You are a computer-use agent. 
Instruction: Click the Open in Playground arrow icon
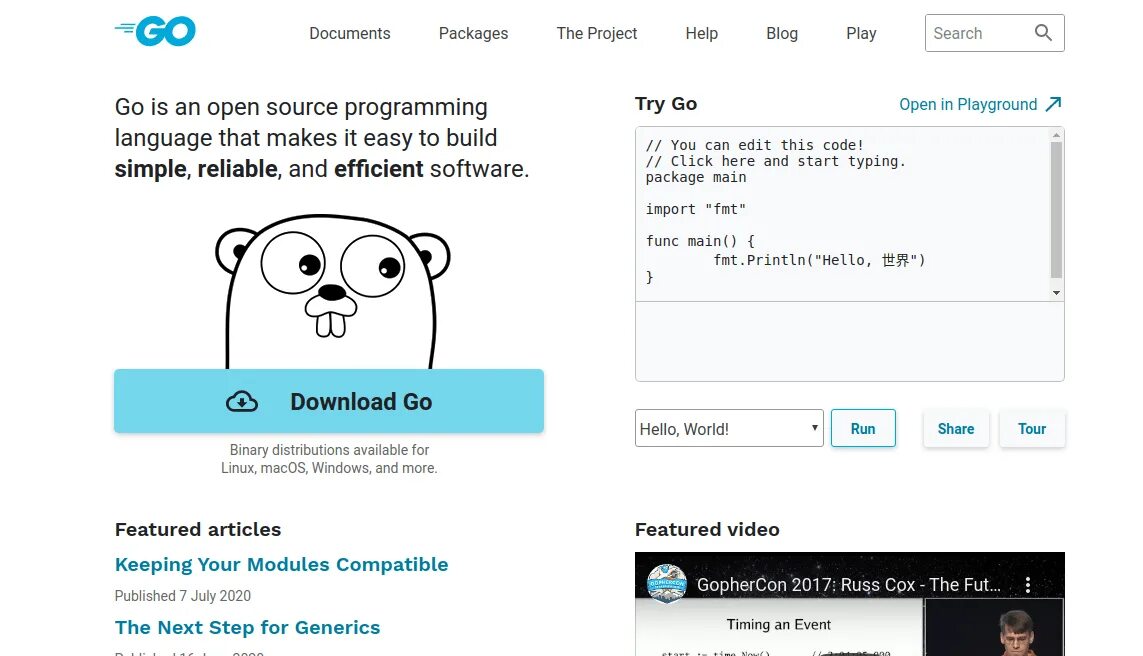click(1053, 104)
